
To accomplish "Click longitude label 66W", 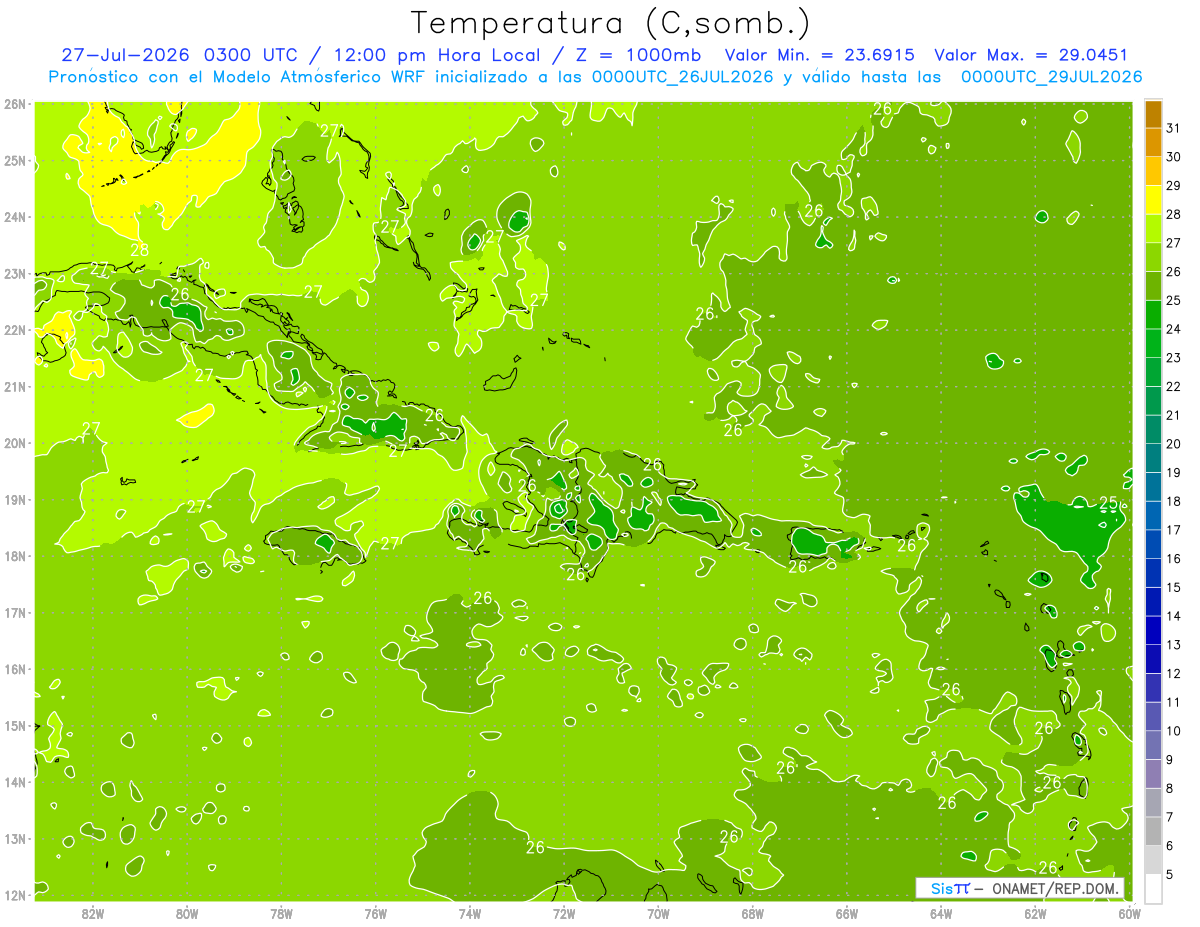I will coord(847,912).
